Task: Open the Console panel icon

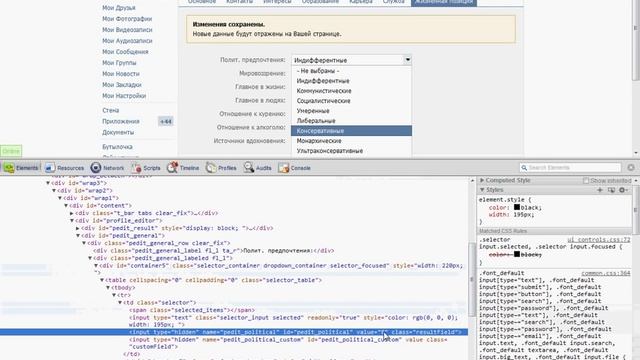Action: (x=284, y=168)
